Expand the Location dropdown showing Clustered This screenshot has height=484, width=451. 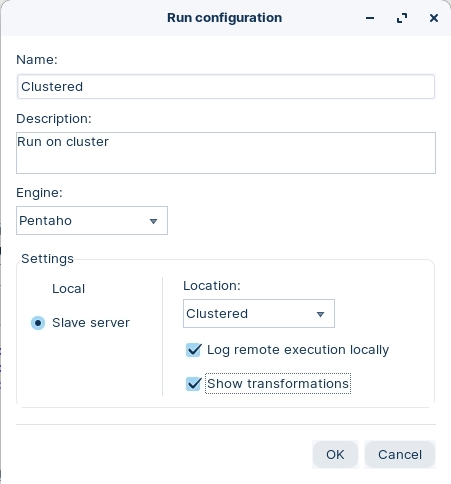pos(259,314)
